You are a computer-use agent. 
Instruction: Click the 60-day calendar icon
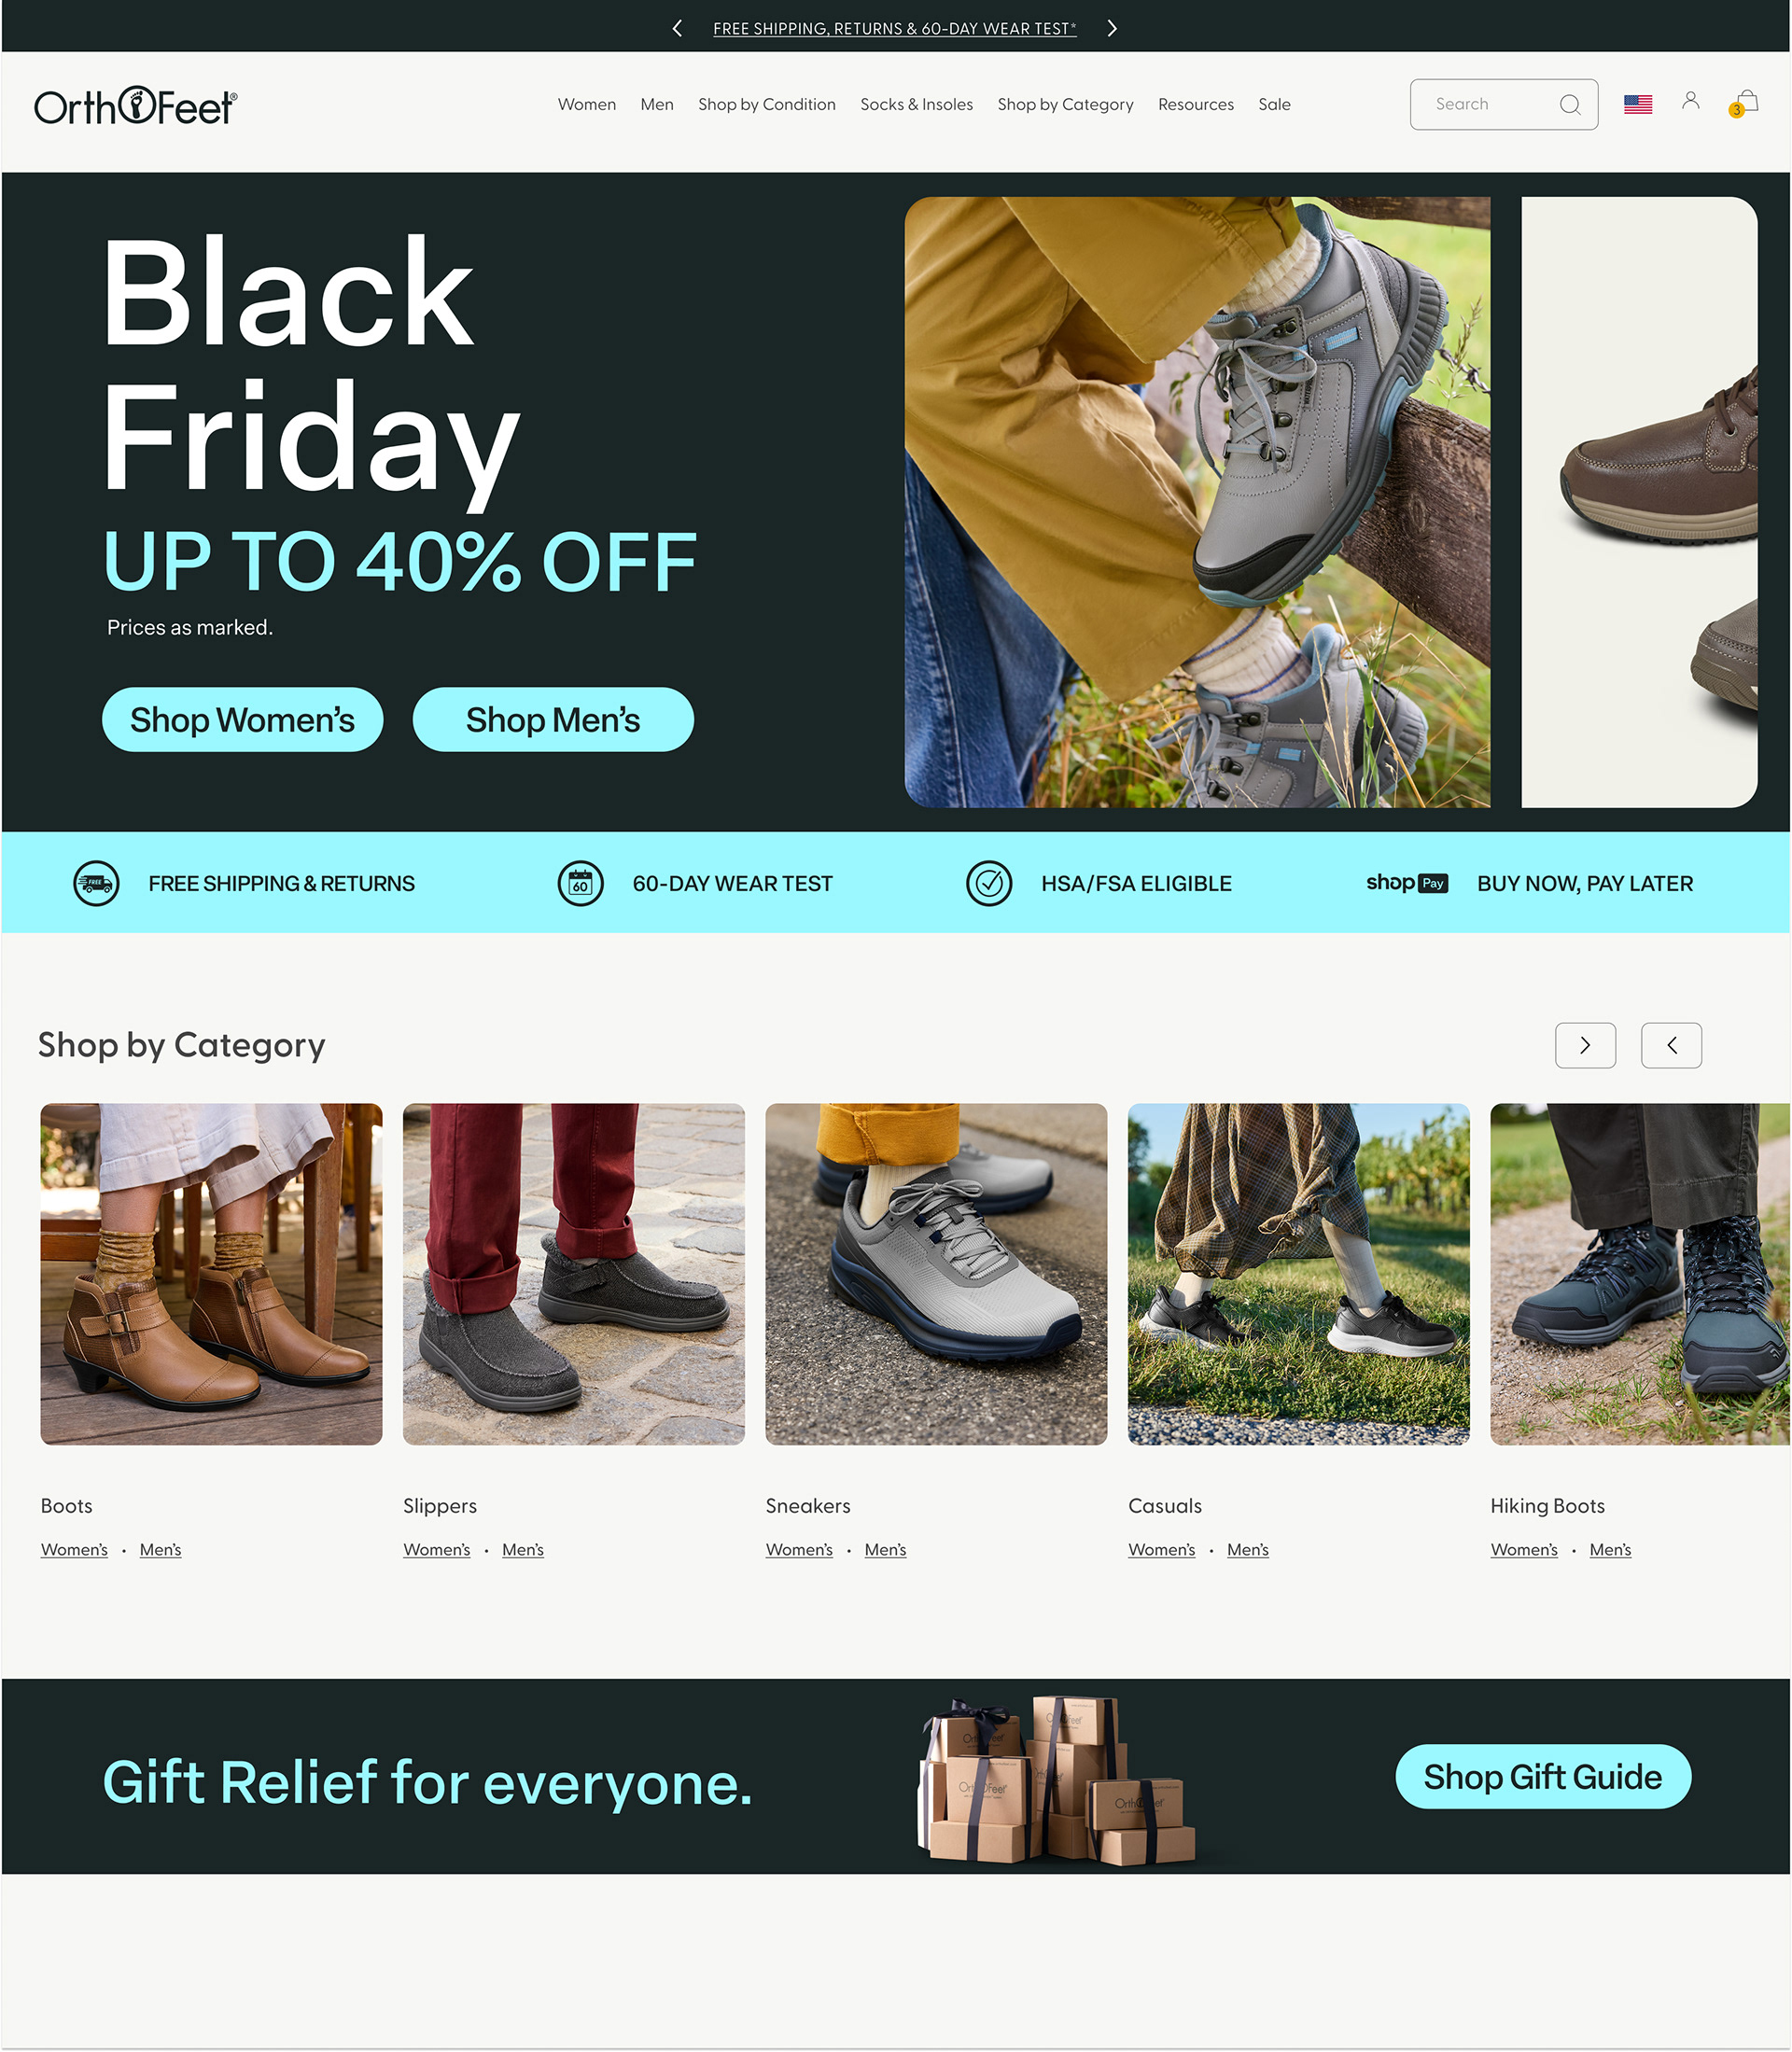coord(581,884)
